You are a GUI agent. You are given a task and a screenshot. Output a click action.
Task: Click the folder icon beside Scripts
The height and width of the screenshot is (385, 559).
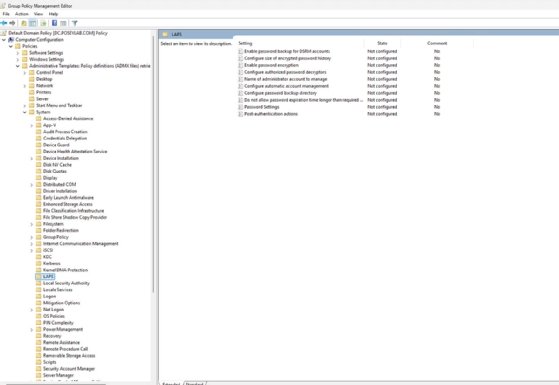click(39, 362)
